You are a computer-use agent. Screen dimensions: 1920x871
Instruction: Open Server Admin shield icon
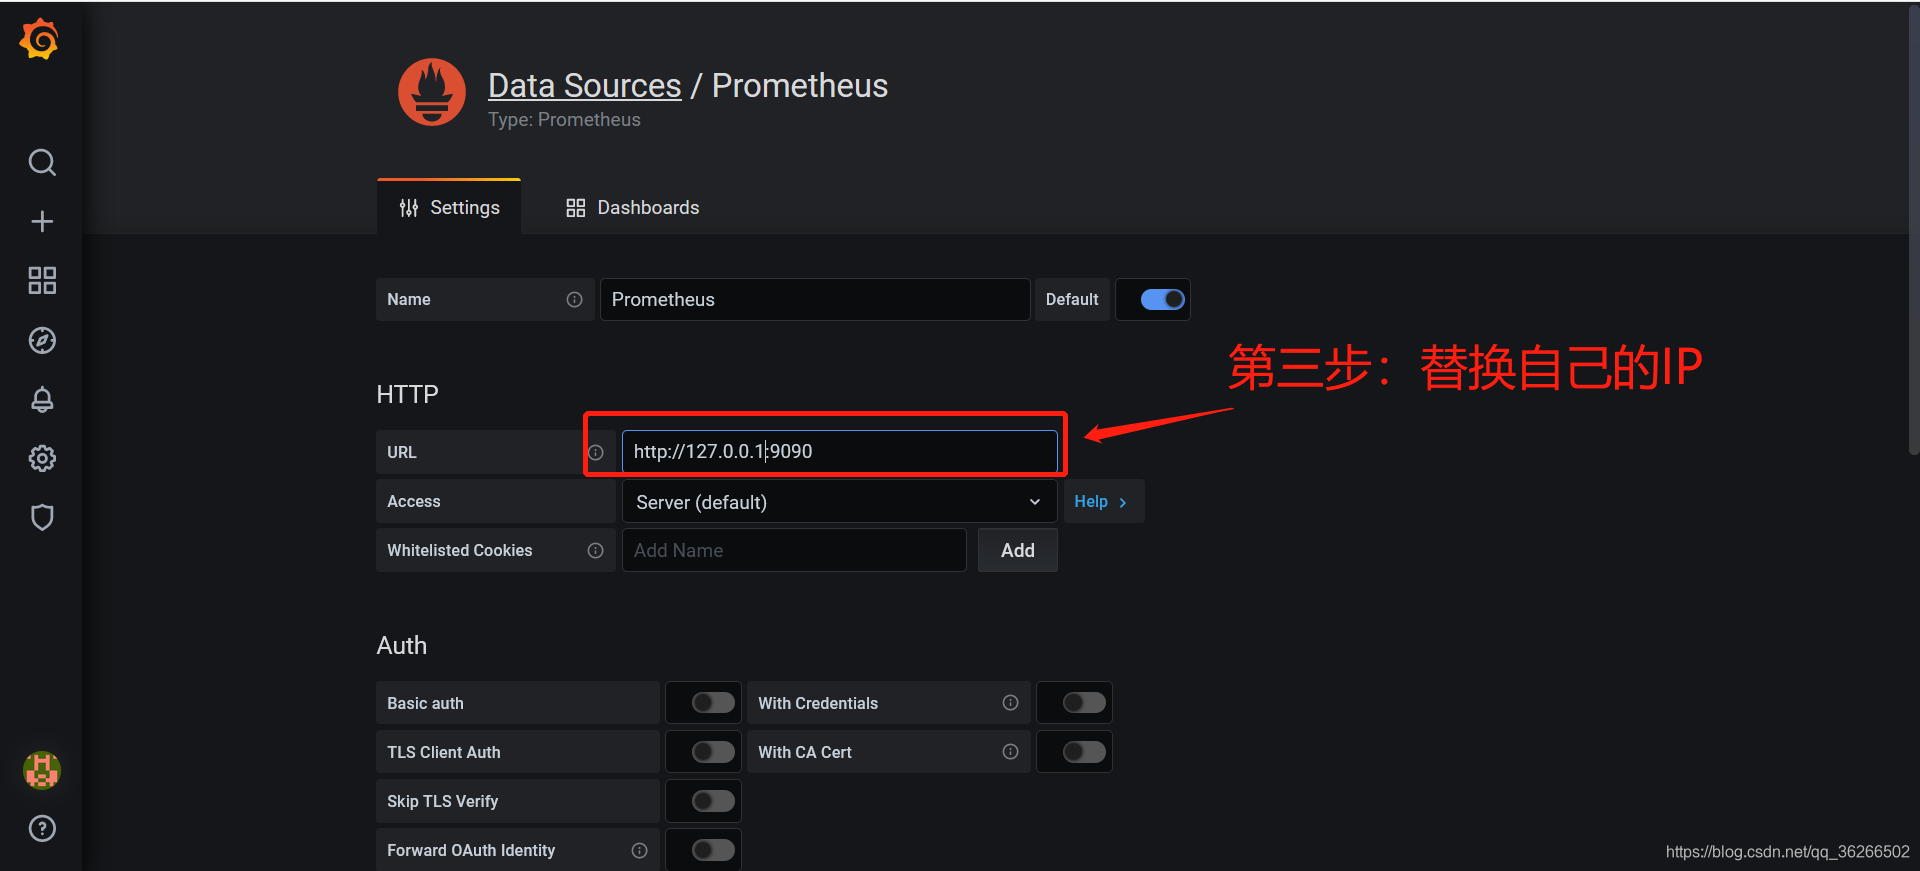coord(42,517)
